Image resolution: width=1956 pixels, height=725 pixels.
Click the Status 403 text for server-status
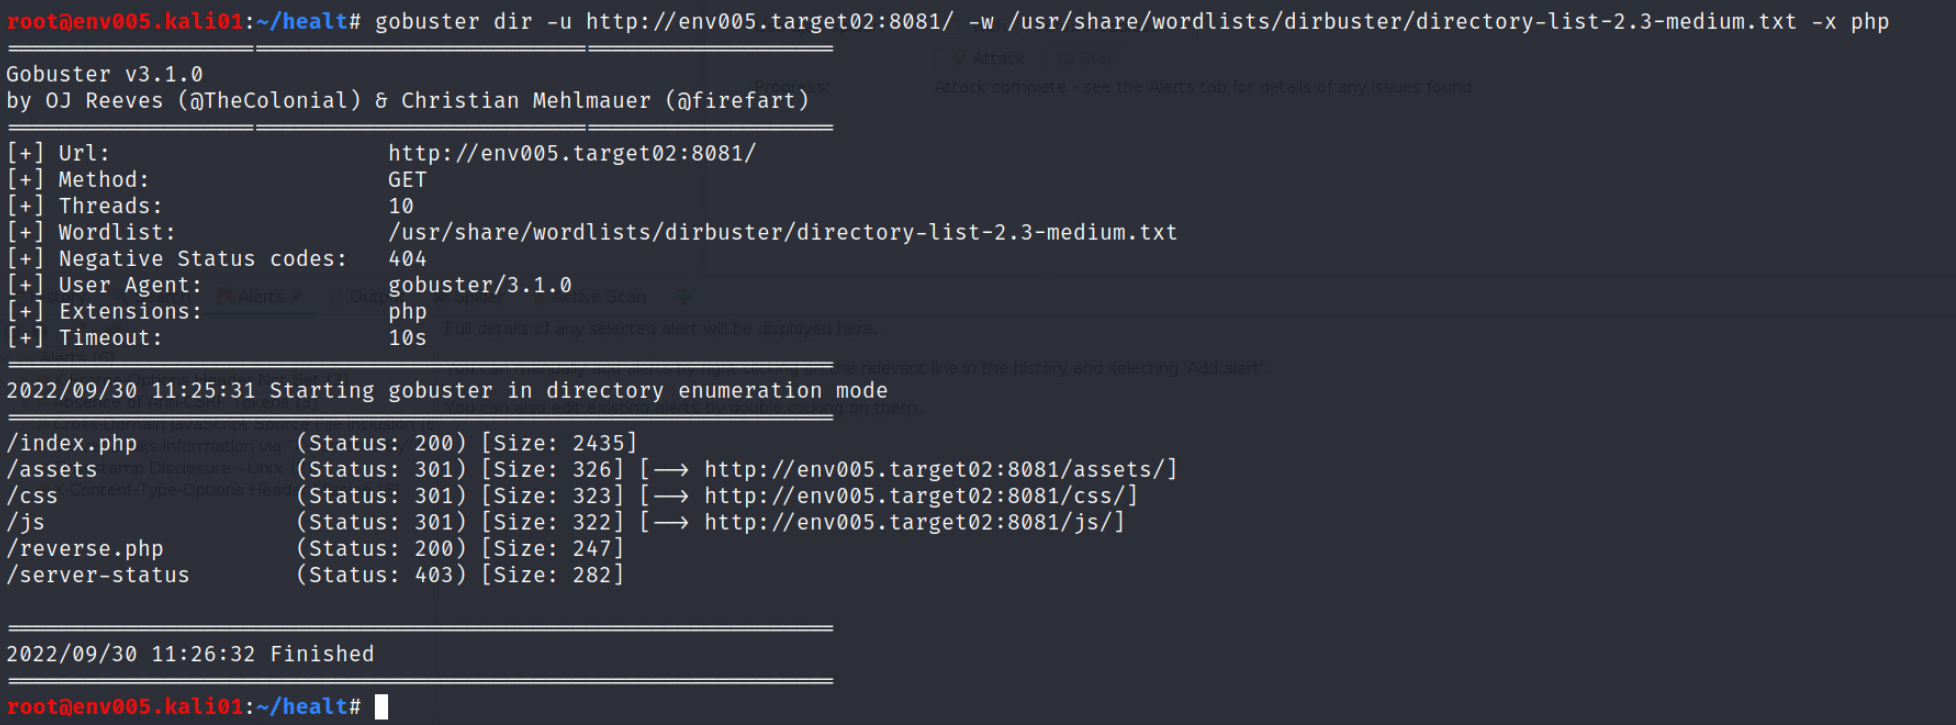381,575
